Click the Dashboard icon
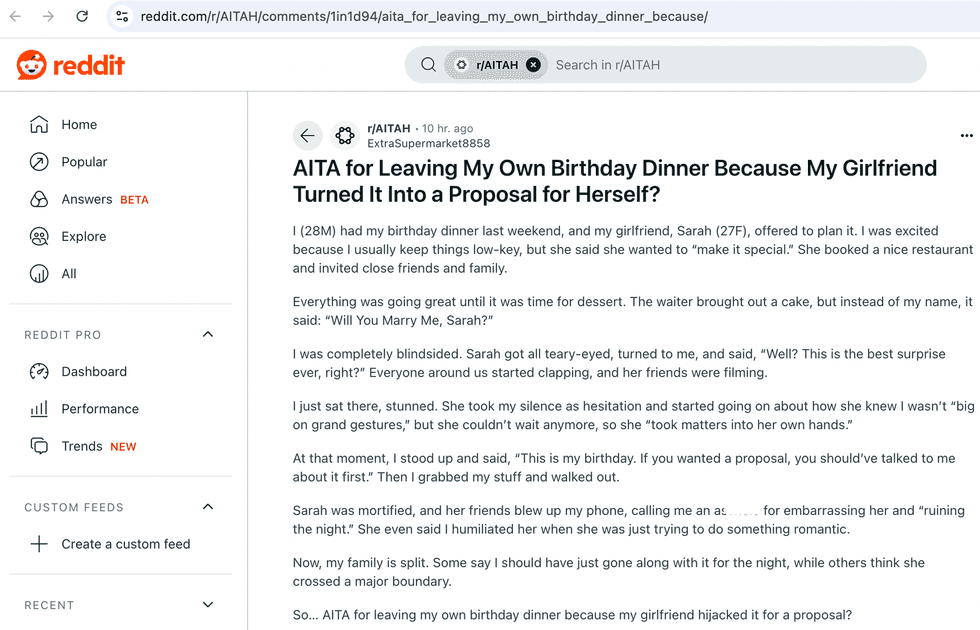The height and width of the screenshot is (630, 980). click(39, 371)
